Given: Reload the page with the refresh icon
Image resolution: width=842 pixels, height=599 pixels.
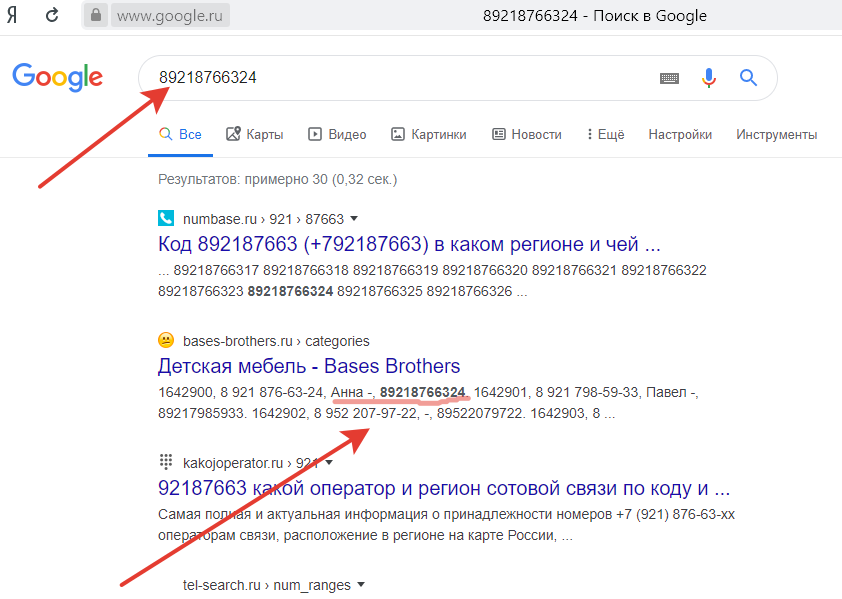Looking at the screenshot, I should 52,15.
